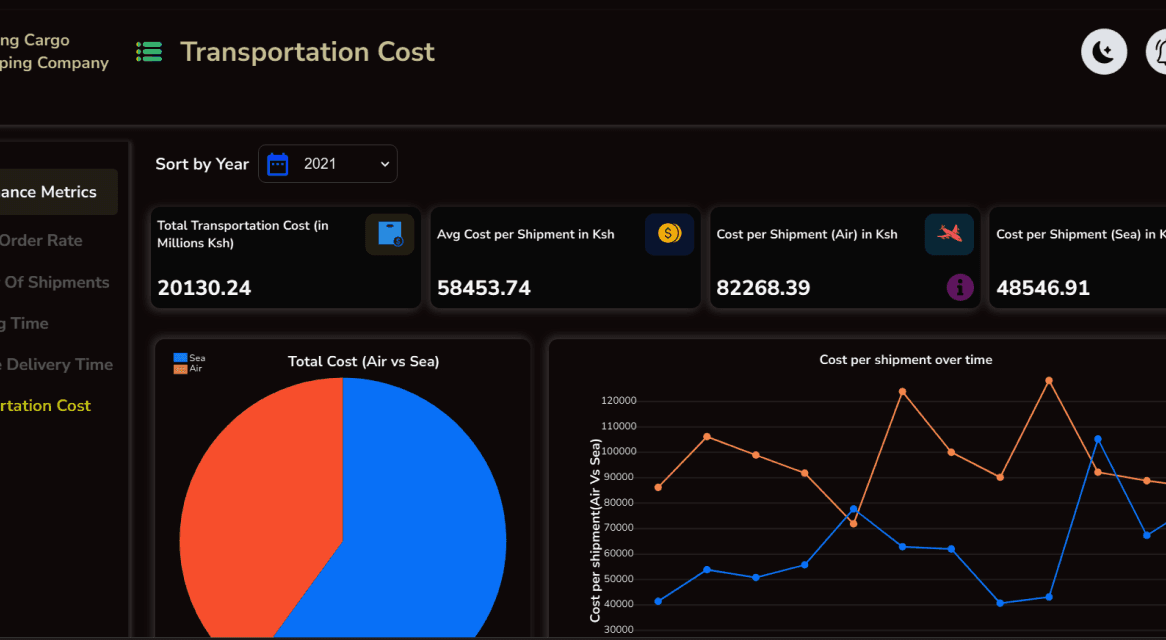The image size is (1166, 640).
Task: Click the Sea cost value 48546.91
Action: coord(1043,288)
